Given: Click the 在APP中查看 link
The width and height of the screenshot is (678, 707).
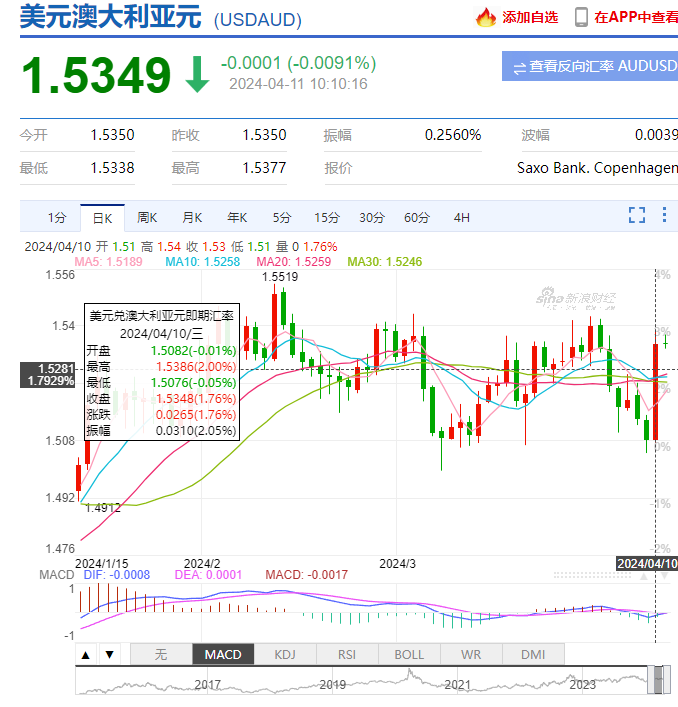Looking at the screenshot, I should point(635,17).
